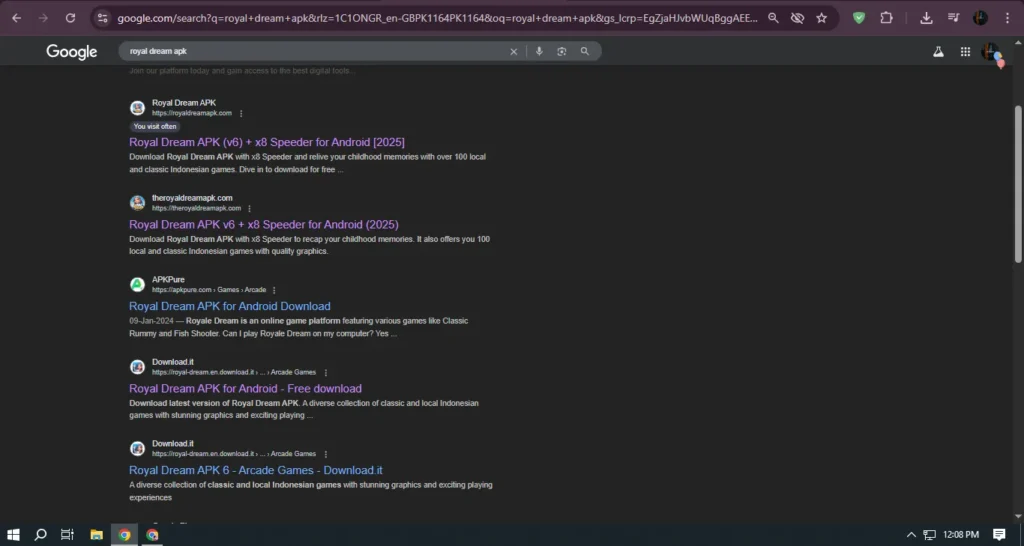Open Chrome three-dot menu
Screen dimensions: 1024x546
[x=1008, y=18]
